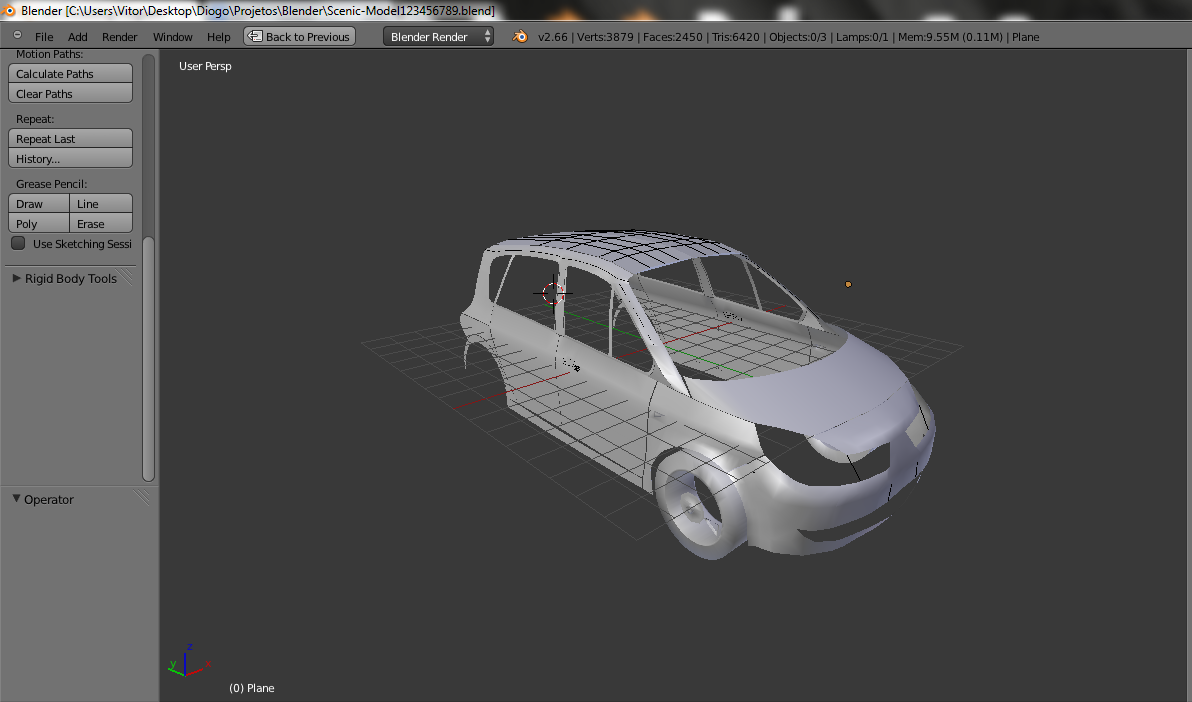Select the Grease Pencil Draw button
1192x702 pixels.
pos(39,204)
